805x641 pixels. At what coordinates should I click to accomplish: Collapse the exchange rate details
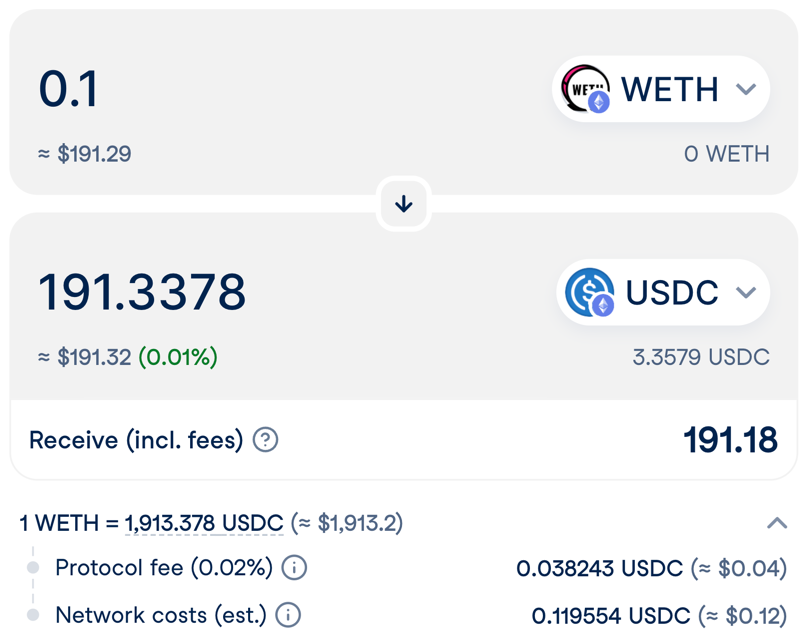click(x=777, y=523)
